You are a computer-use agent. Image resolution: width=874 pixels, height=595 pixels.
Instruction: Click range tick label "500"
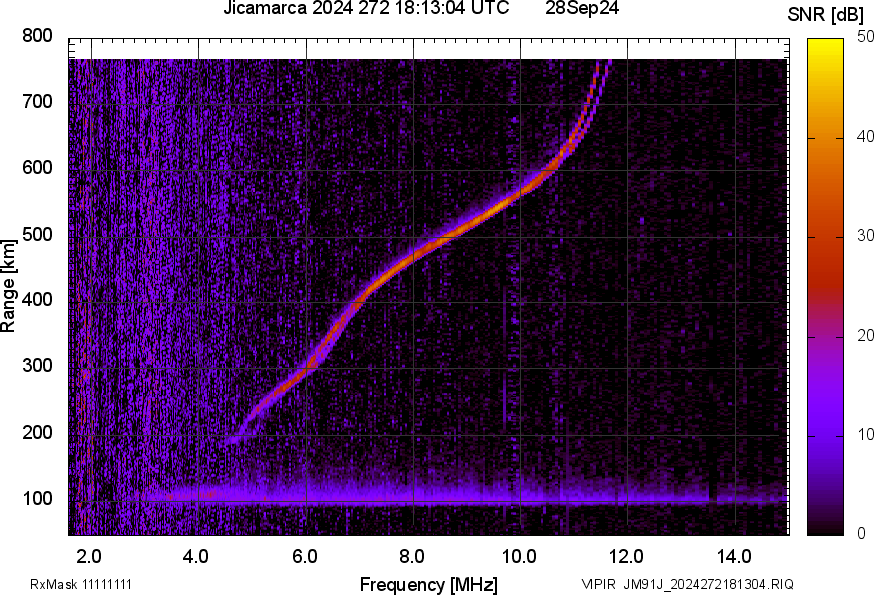coord(37,234)
